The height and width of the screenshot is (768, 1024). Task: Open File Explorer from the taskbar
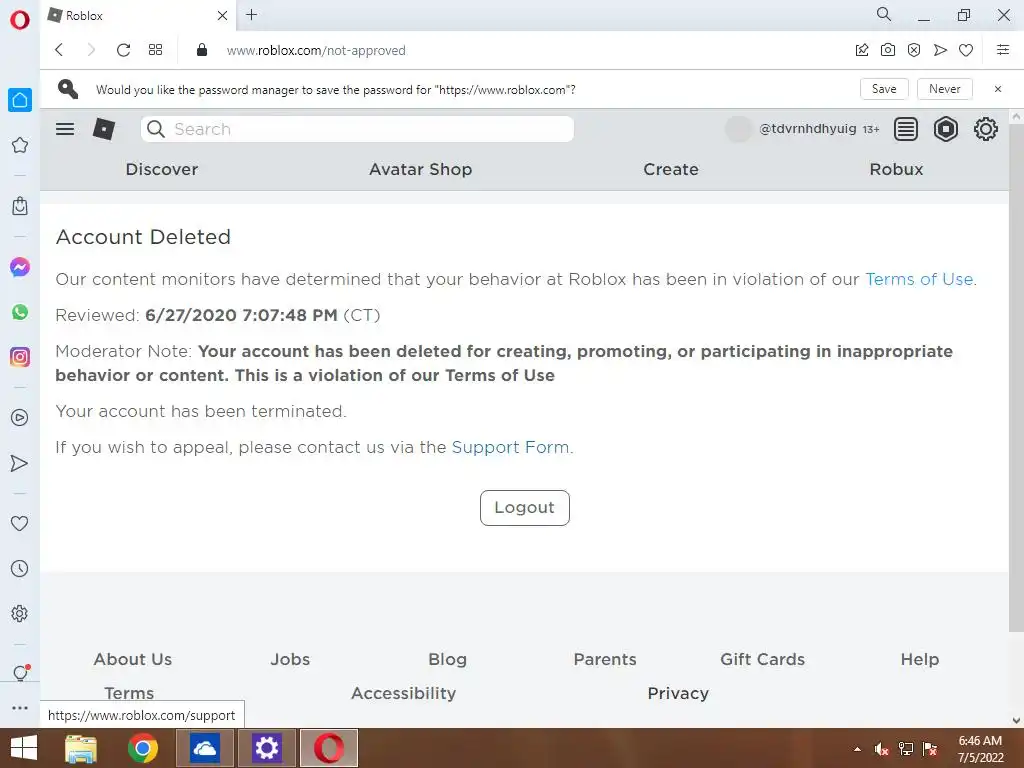tap(81, 748)
